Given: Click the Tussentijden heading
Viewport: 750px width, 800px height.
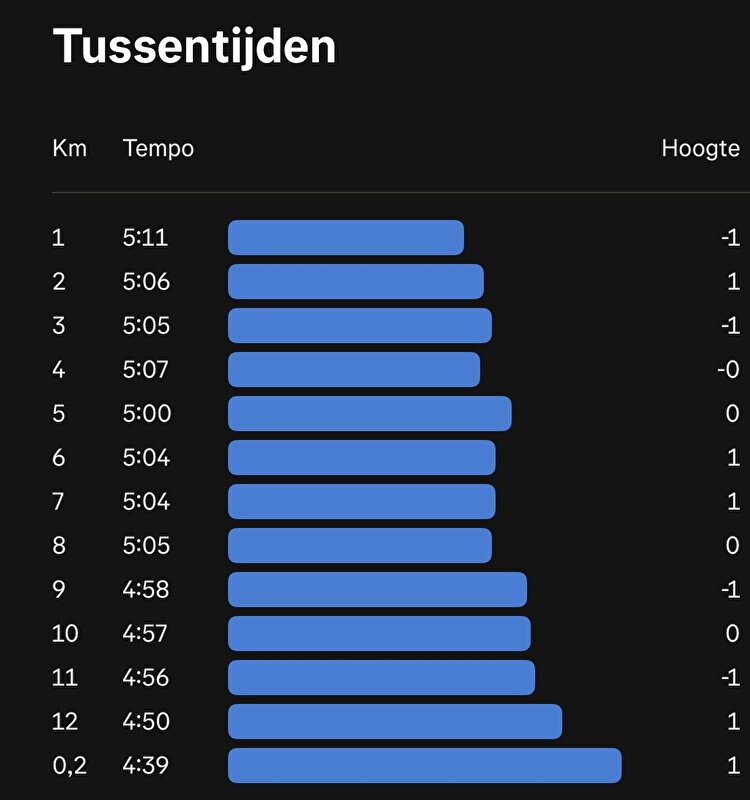Looking at the screenshot, I should tap(194, 46).
